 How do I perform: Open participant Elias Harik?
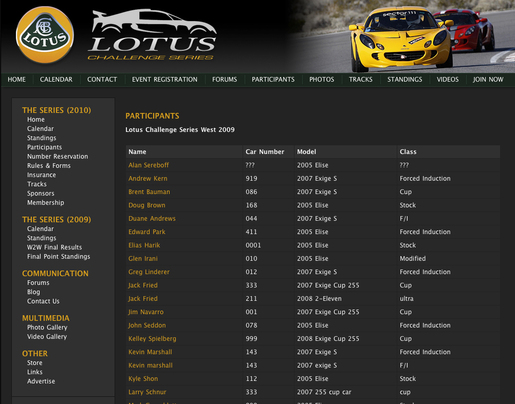click(x=144, y=245)
